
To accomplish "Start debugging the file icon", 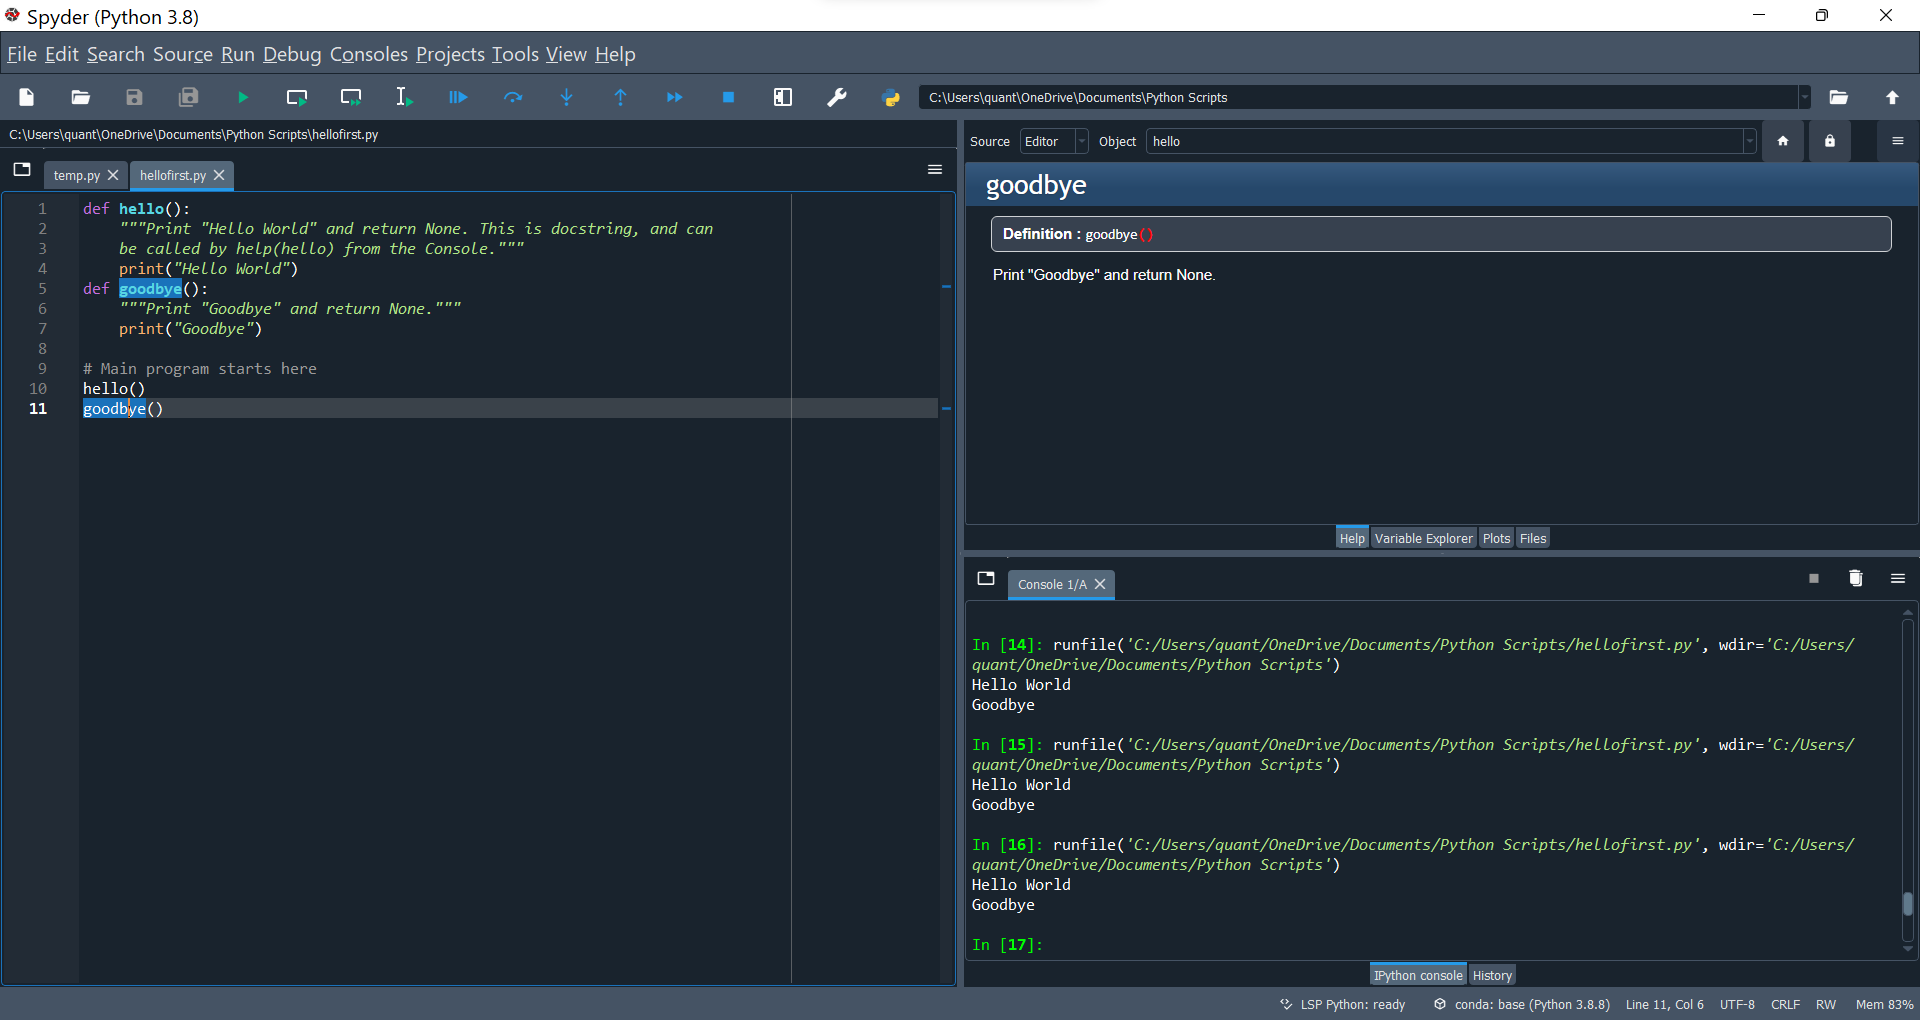I will (x=458, y=97).
